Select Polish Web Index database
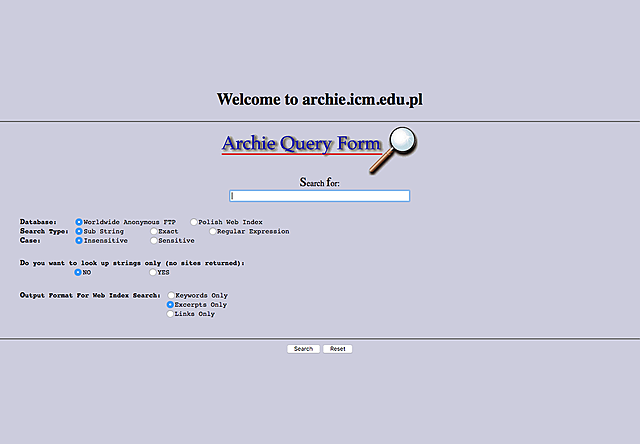The height and width of the screenshot is (444, 640). (194, 222)
